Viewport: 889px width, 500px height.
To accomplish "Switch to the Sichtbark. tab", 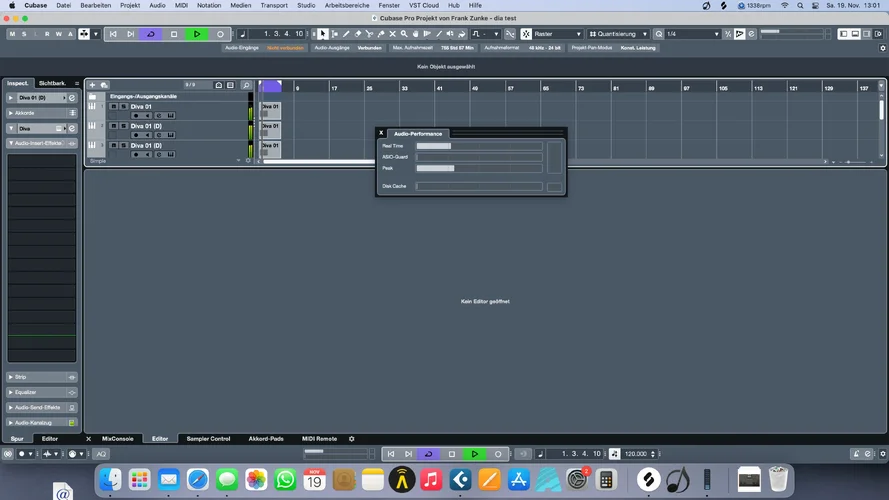I will tap(52, 83).
